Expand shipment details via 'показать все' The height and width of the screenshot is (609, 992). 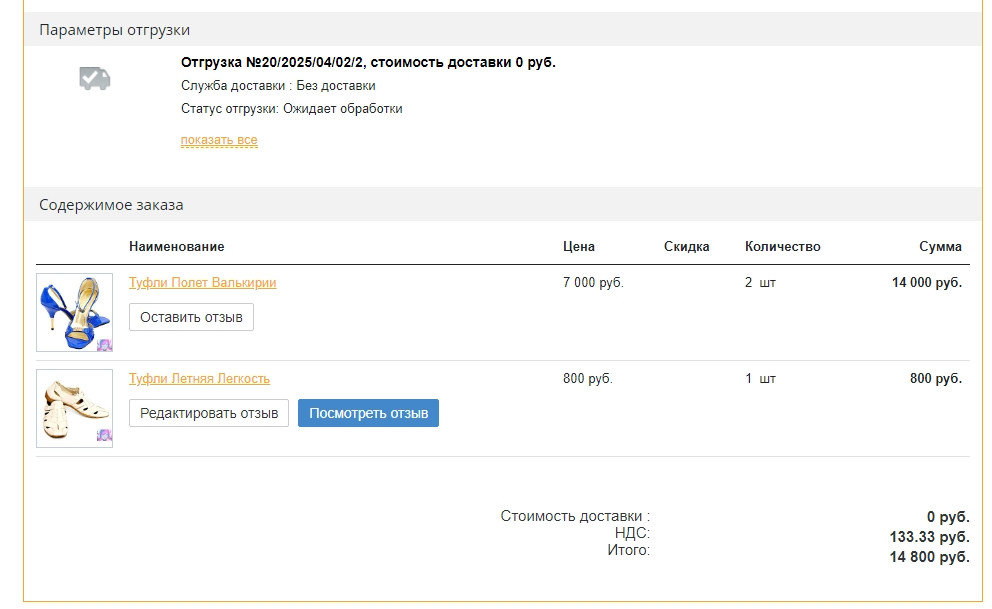click(x=219, y=140)
